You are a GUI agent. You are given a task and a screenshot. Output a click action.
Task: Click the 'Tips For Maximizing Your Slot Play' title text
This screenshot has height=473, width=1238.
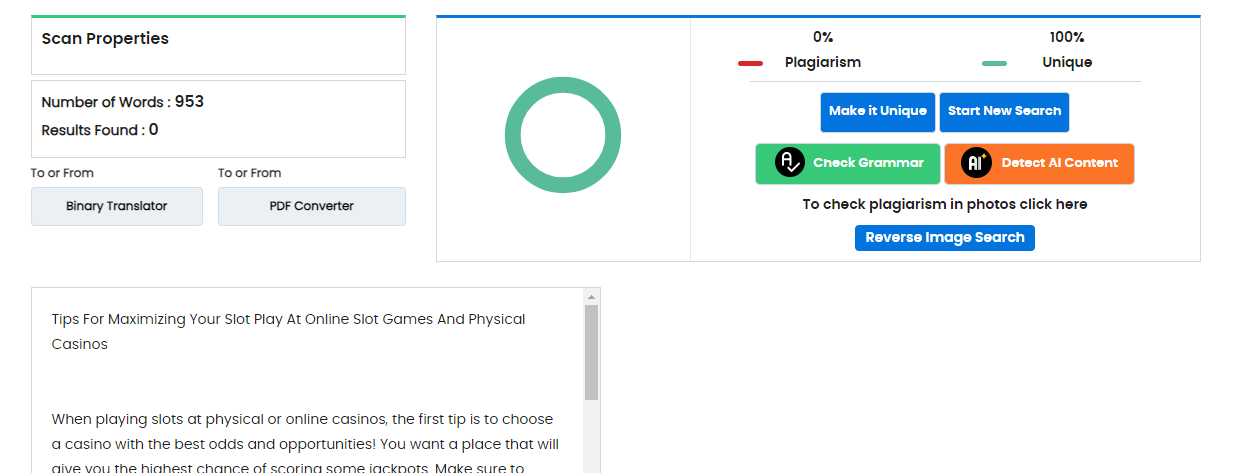[x=288, y=320]
